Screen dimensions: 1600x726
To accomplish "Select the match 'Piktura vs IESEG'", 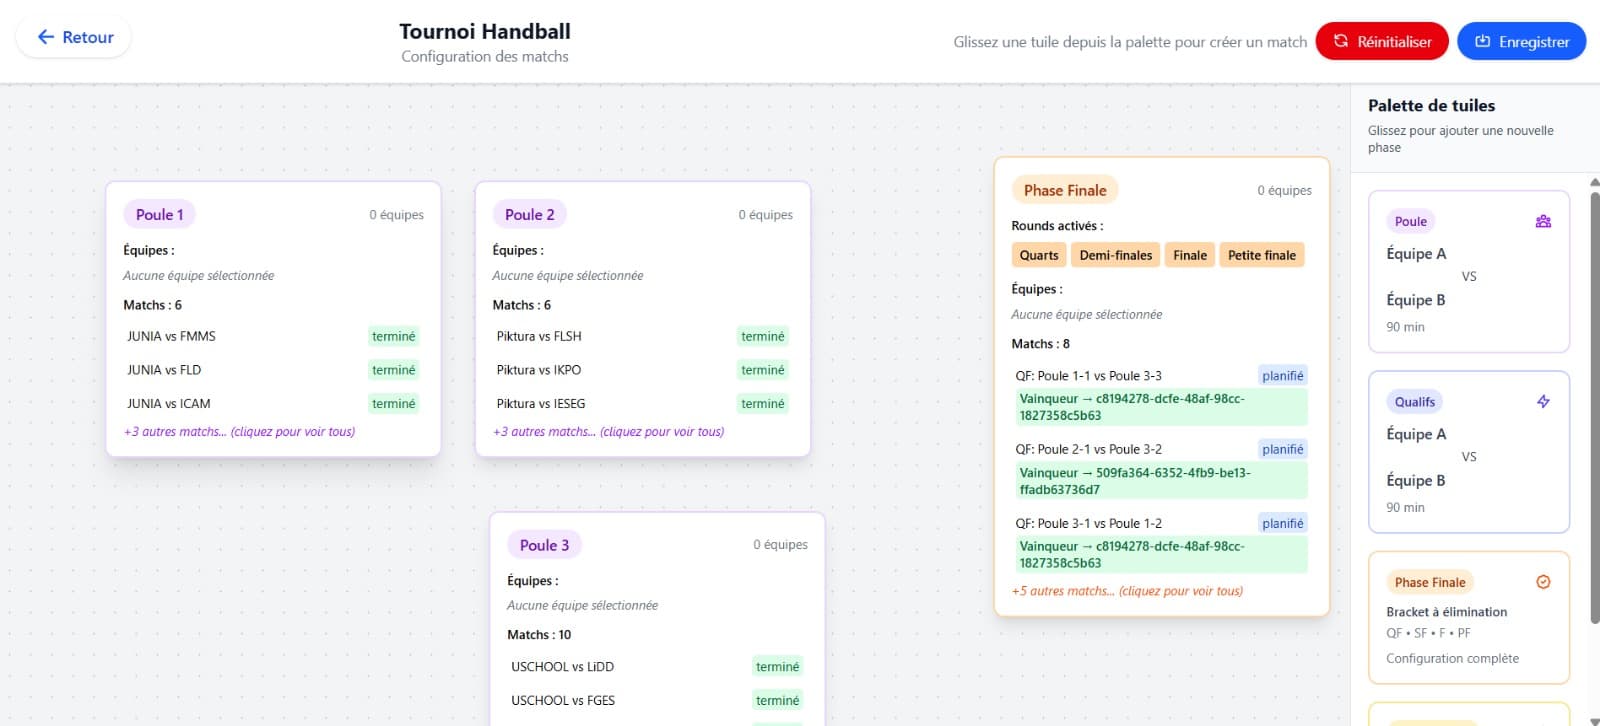I will [541, 404].
